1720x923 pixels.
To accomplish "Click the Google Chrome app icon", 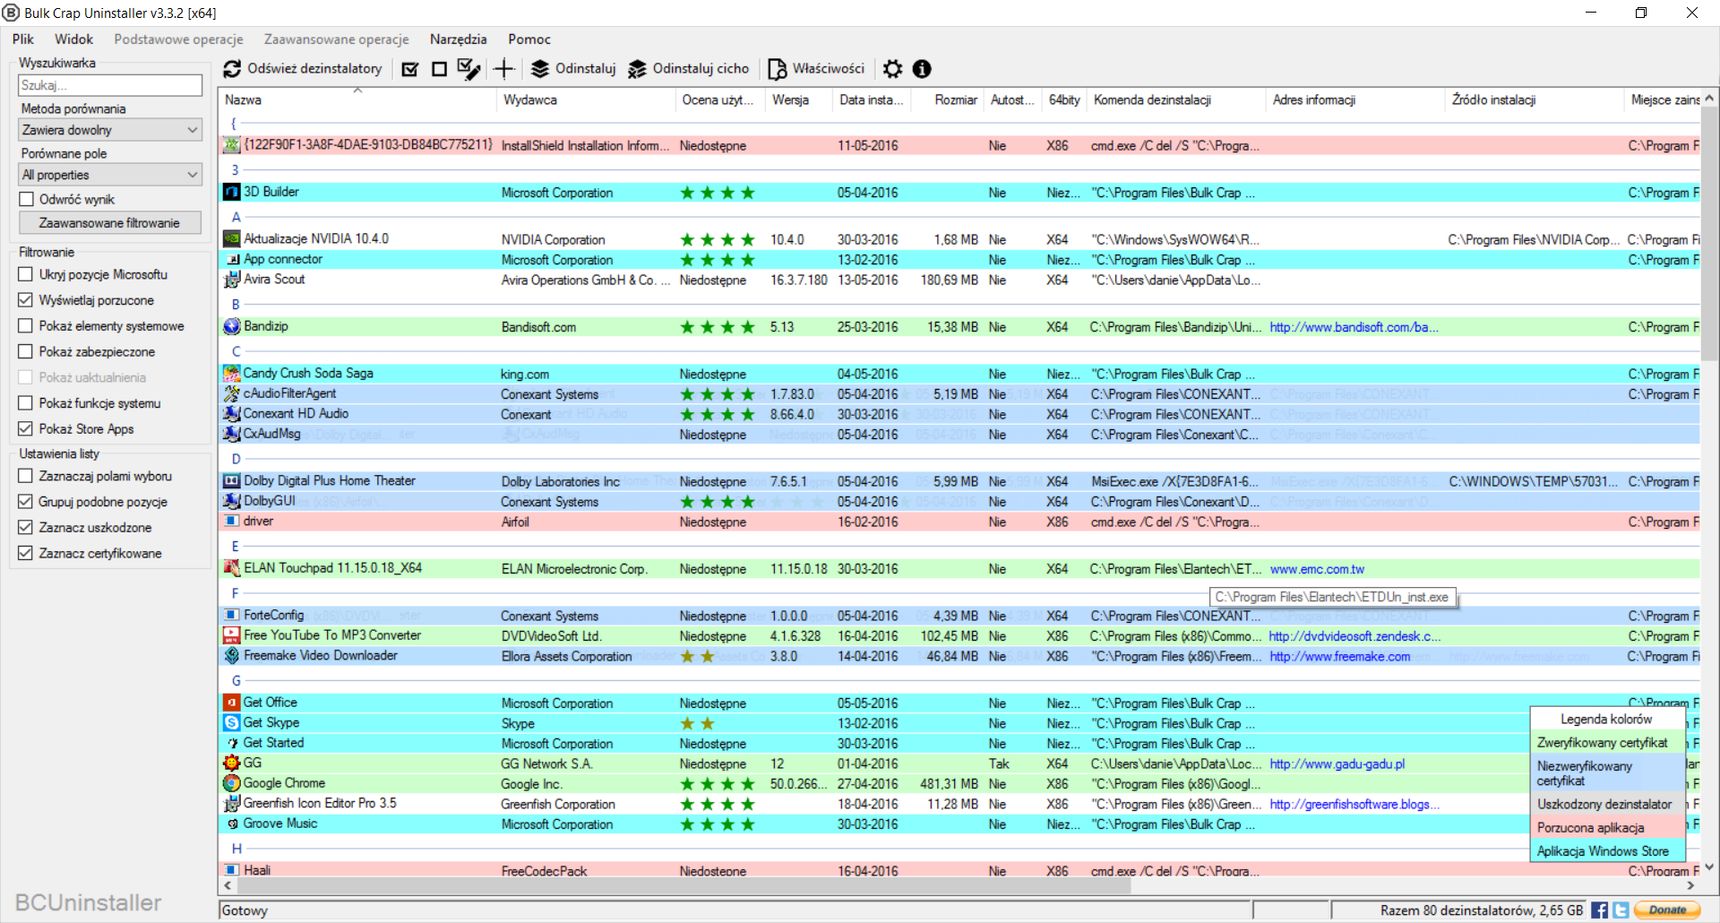I will (232, 783).
